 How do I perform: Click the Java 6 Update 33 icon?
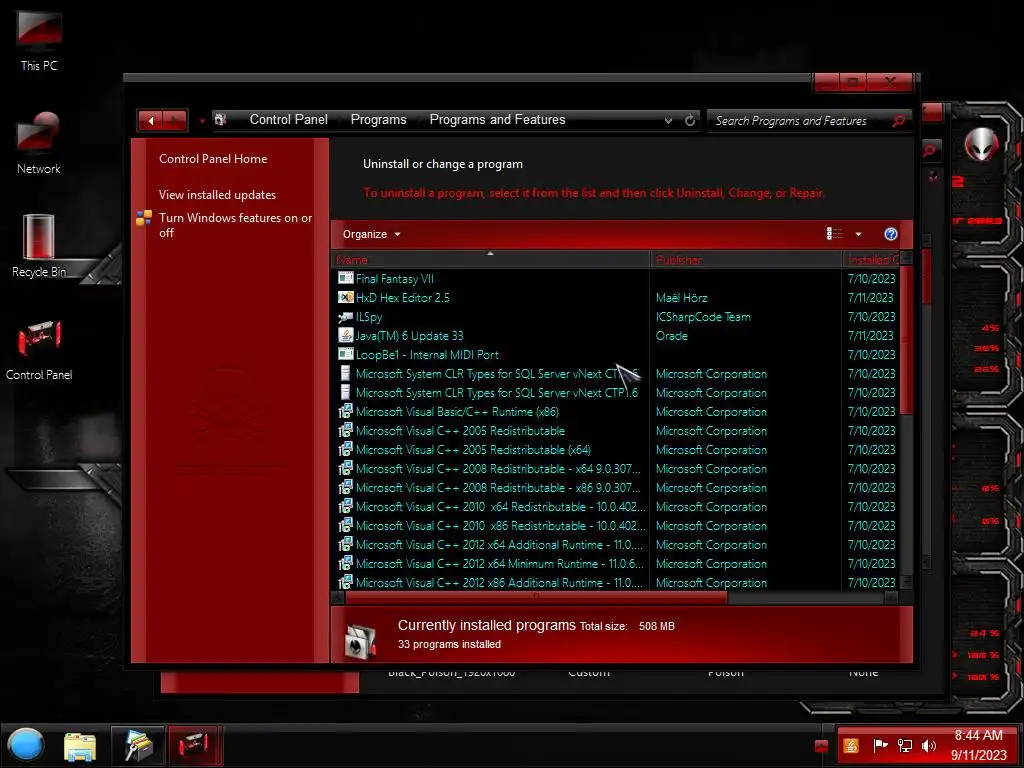(345, 335)
